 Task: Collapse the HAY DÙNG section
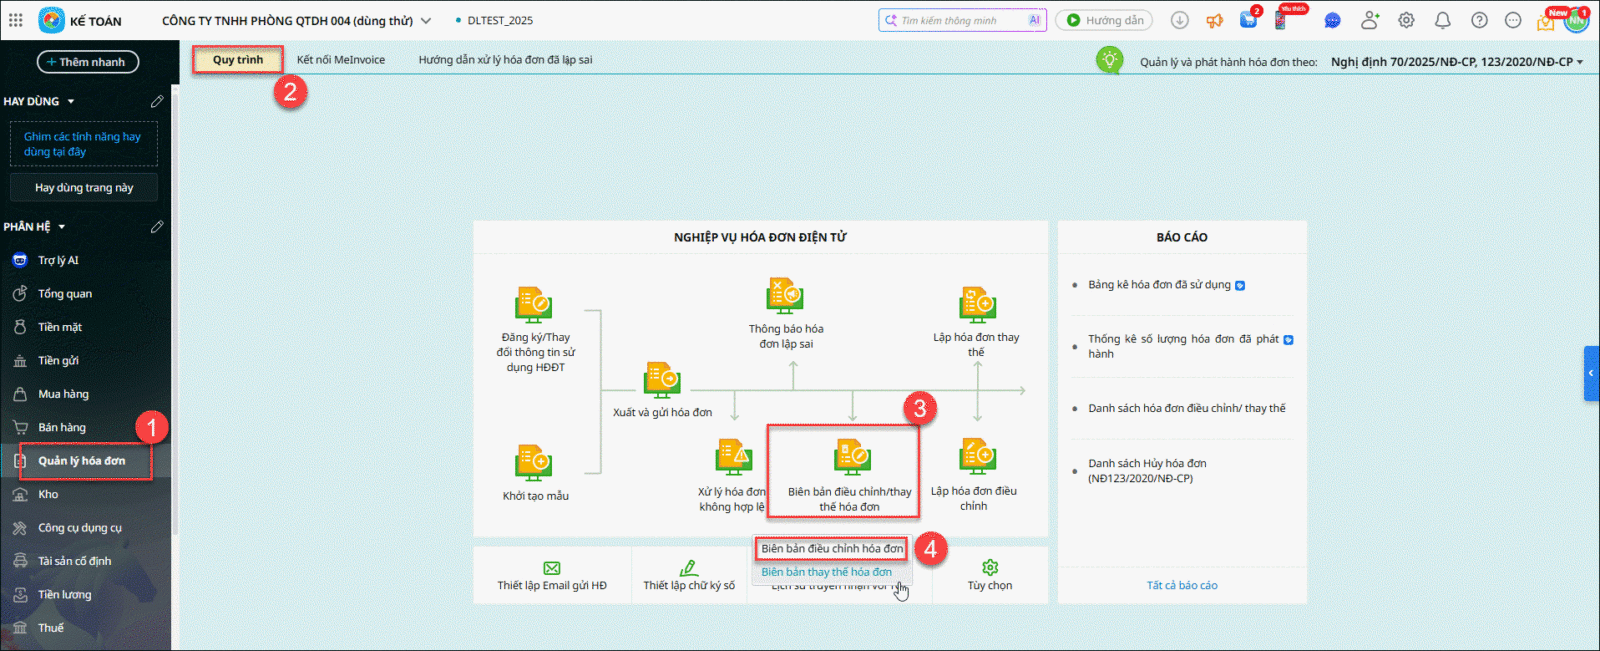pos(71,102)
